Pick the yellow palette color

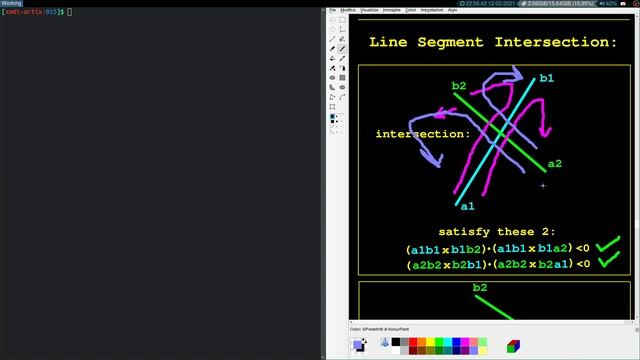click(x=430, y=342)
